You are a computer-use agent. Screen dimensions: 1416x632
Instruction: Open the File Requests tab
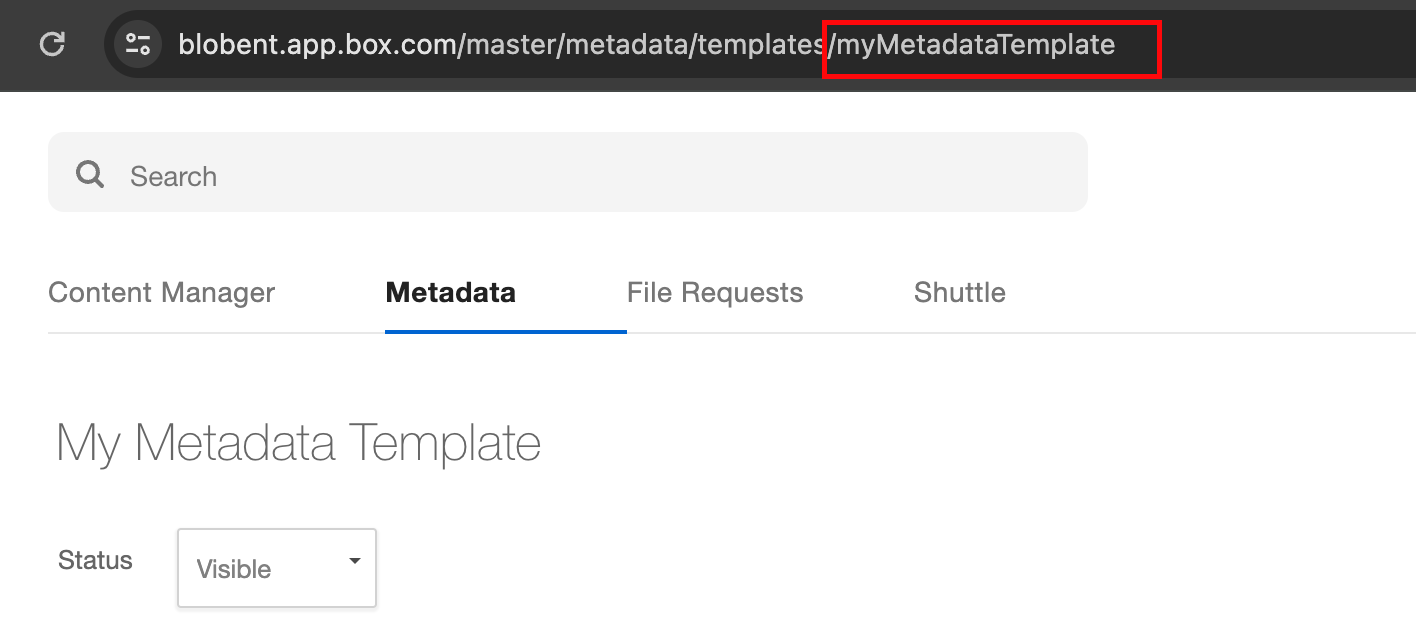tap(715, 292)
